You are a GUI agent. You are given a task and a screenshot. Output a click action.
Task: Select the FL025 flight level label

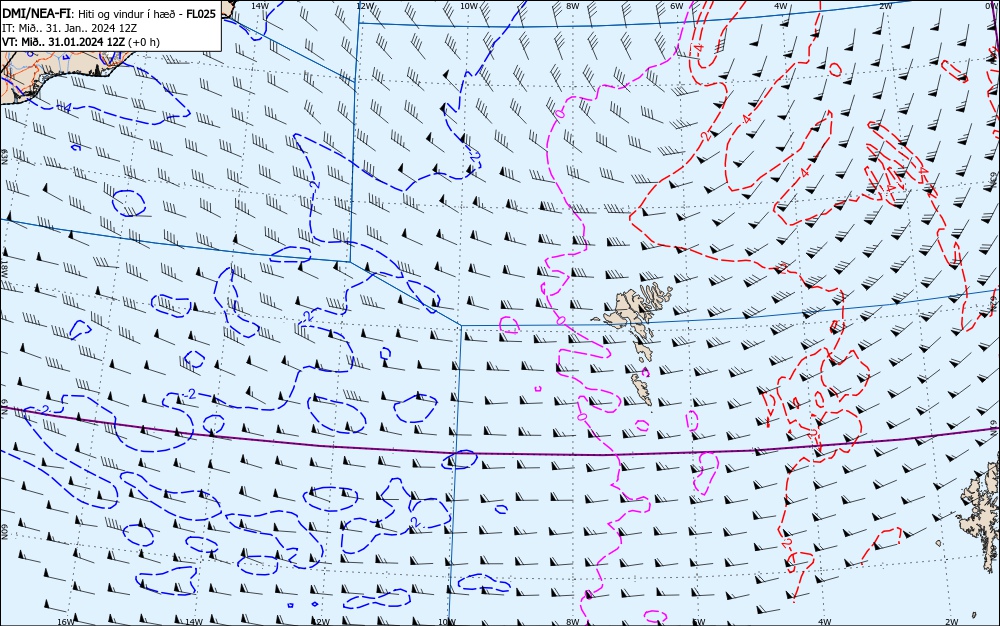[201, 14]
